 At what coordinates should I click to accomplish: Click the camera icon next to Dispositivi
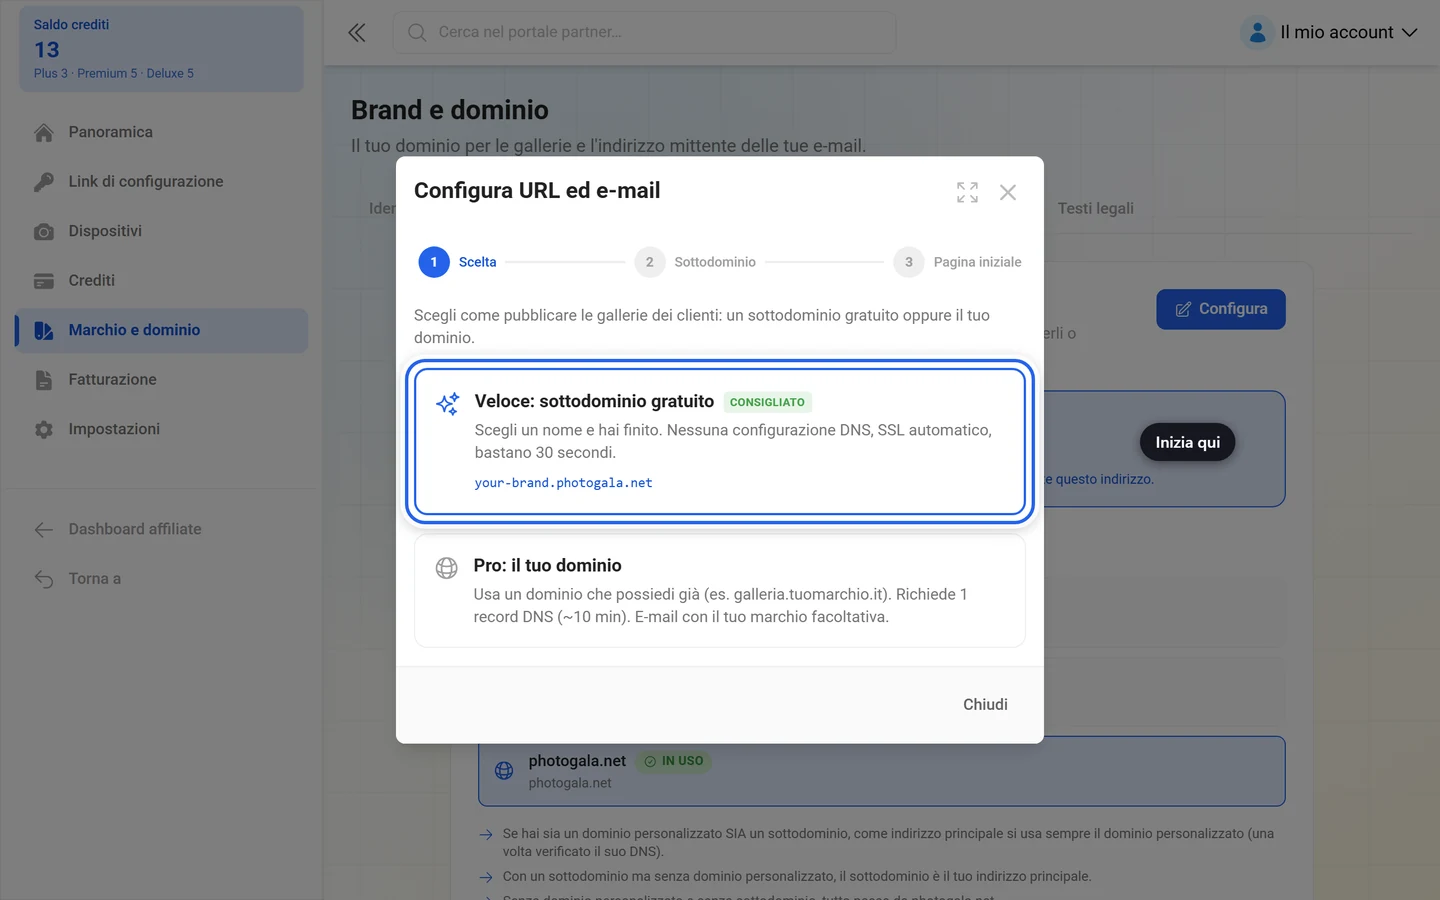pyautogui.click(x=44, y=231)
